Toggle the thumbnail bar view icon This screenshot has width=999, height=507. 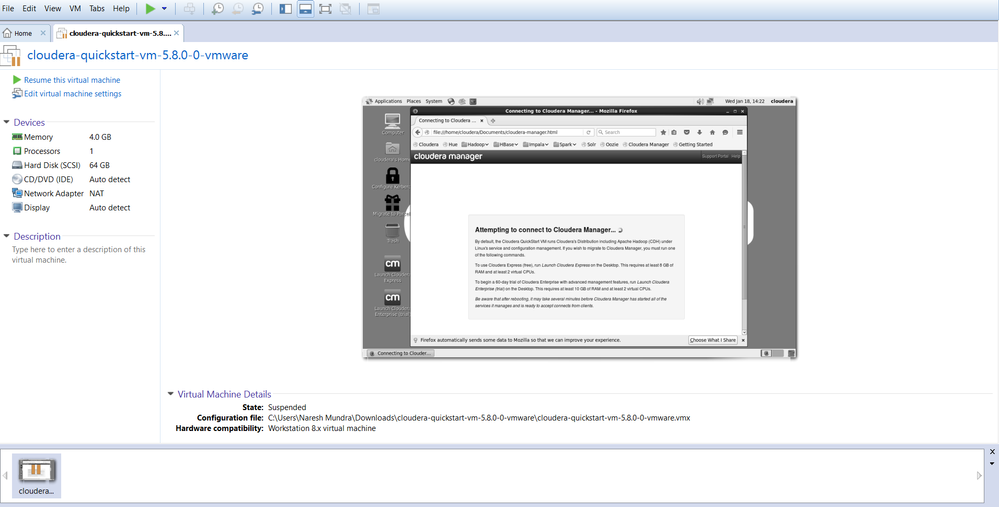(306, 9)
